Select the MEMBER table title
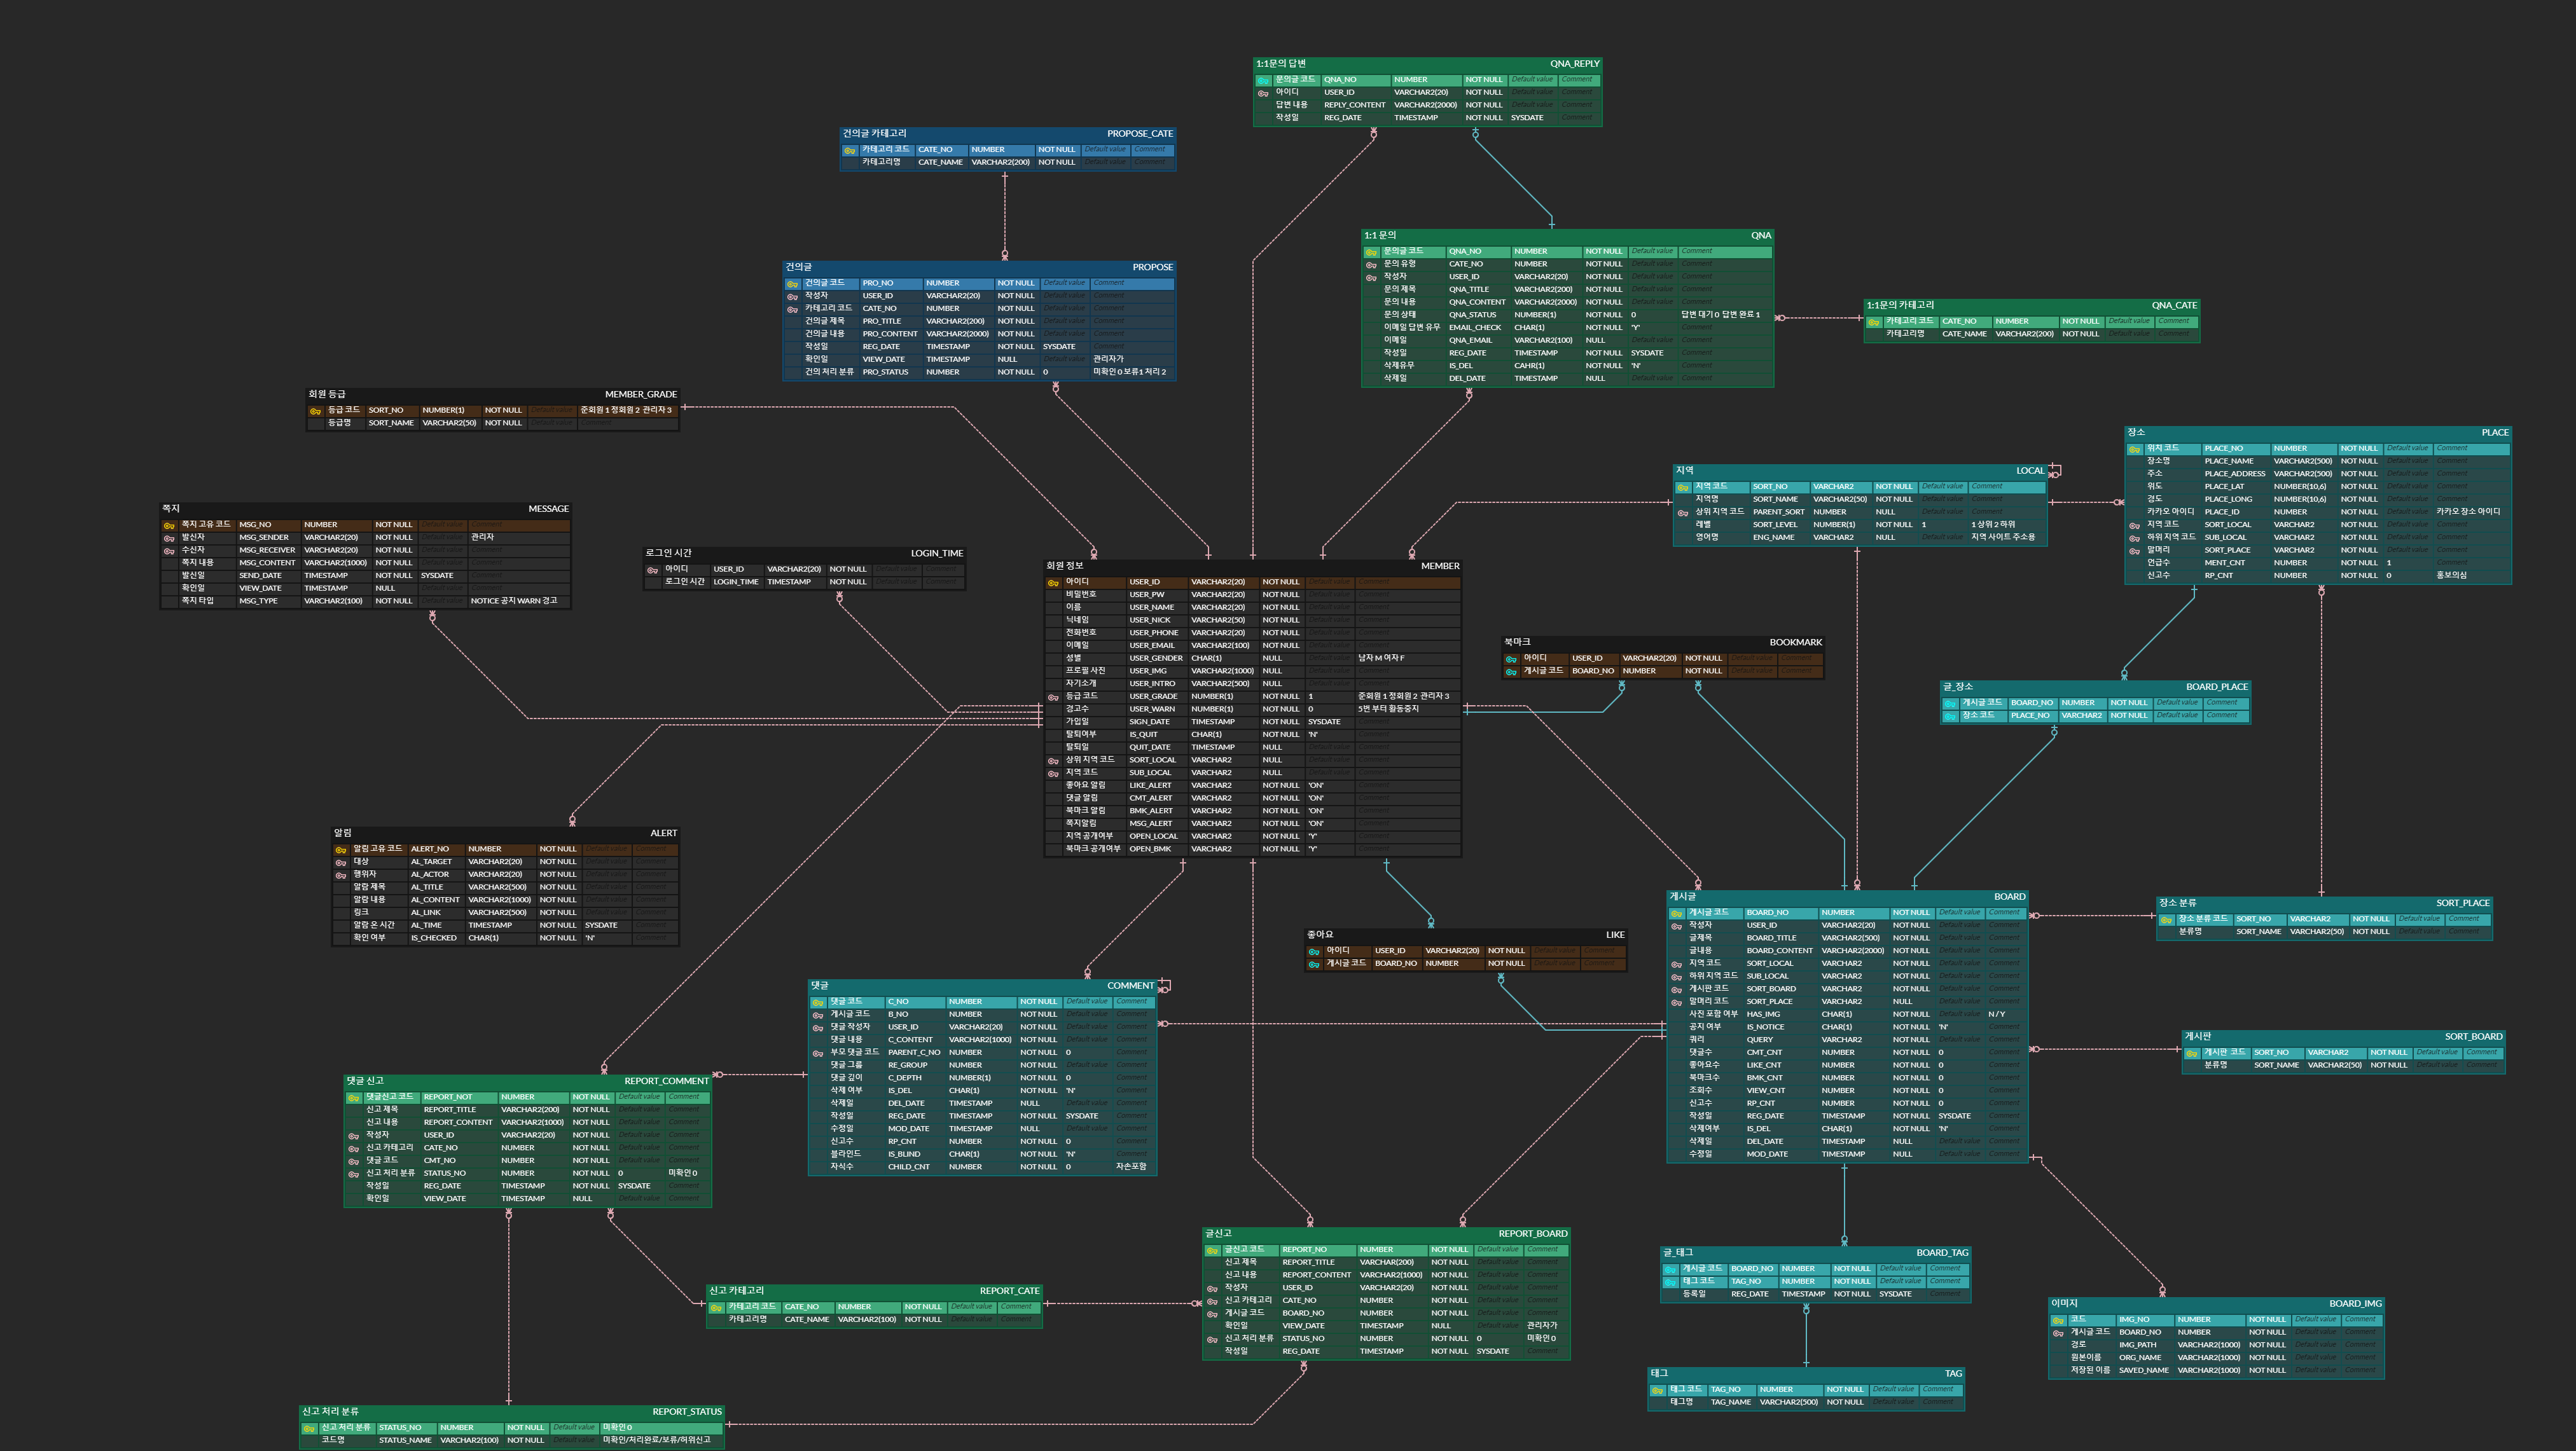The height and width of the screenshot is (1451, 2576). [1440, 566]
